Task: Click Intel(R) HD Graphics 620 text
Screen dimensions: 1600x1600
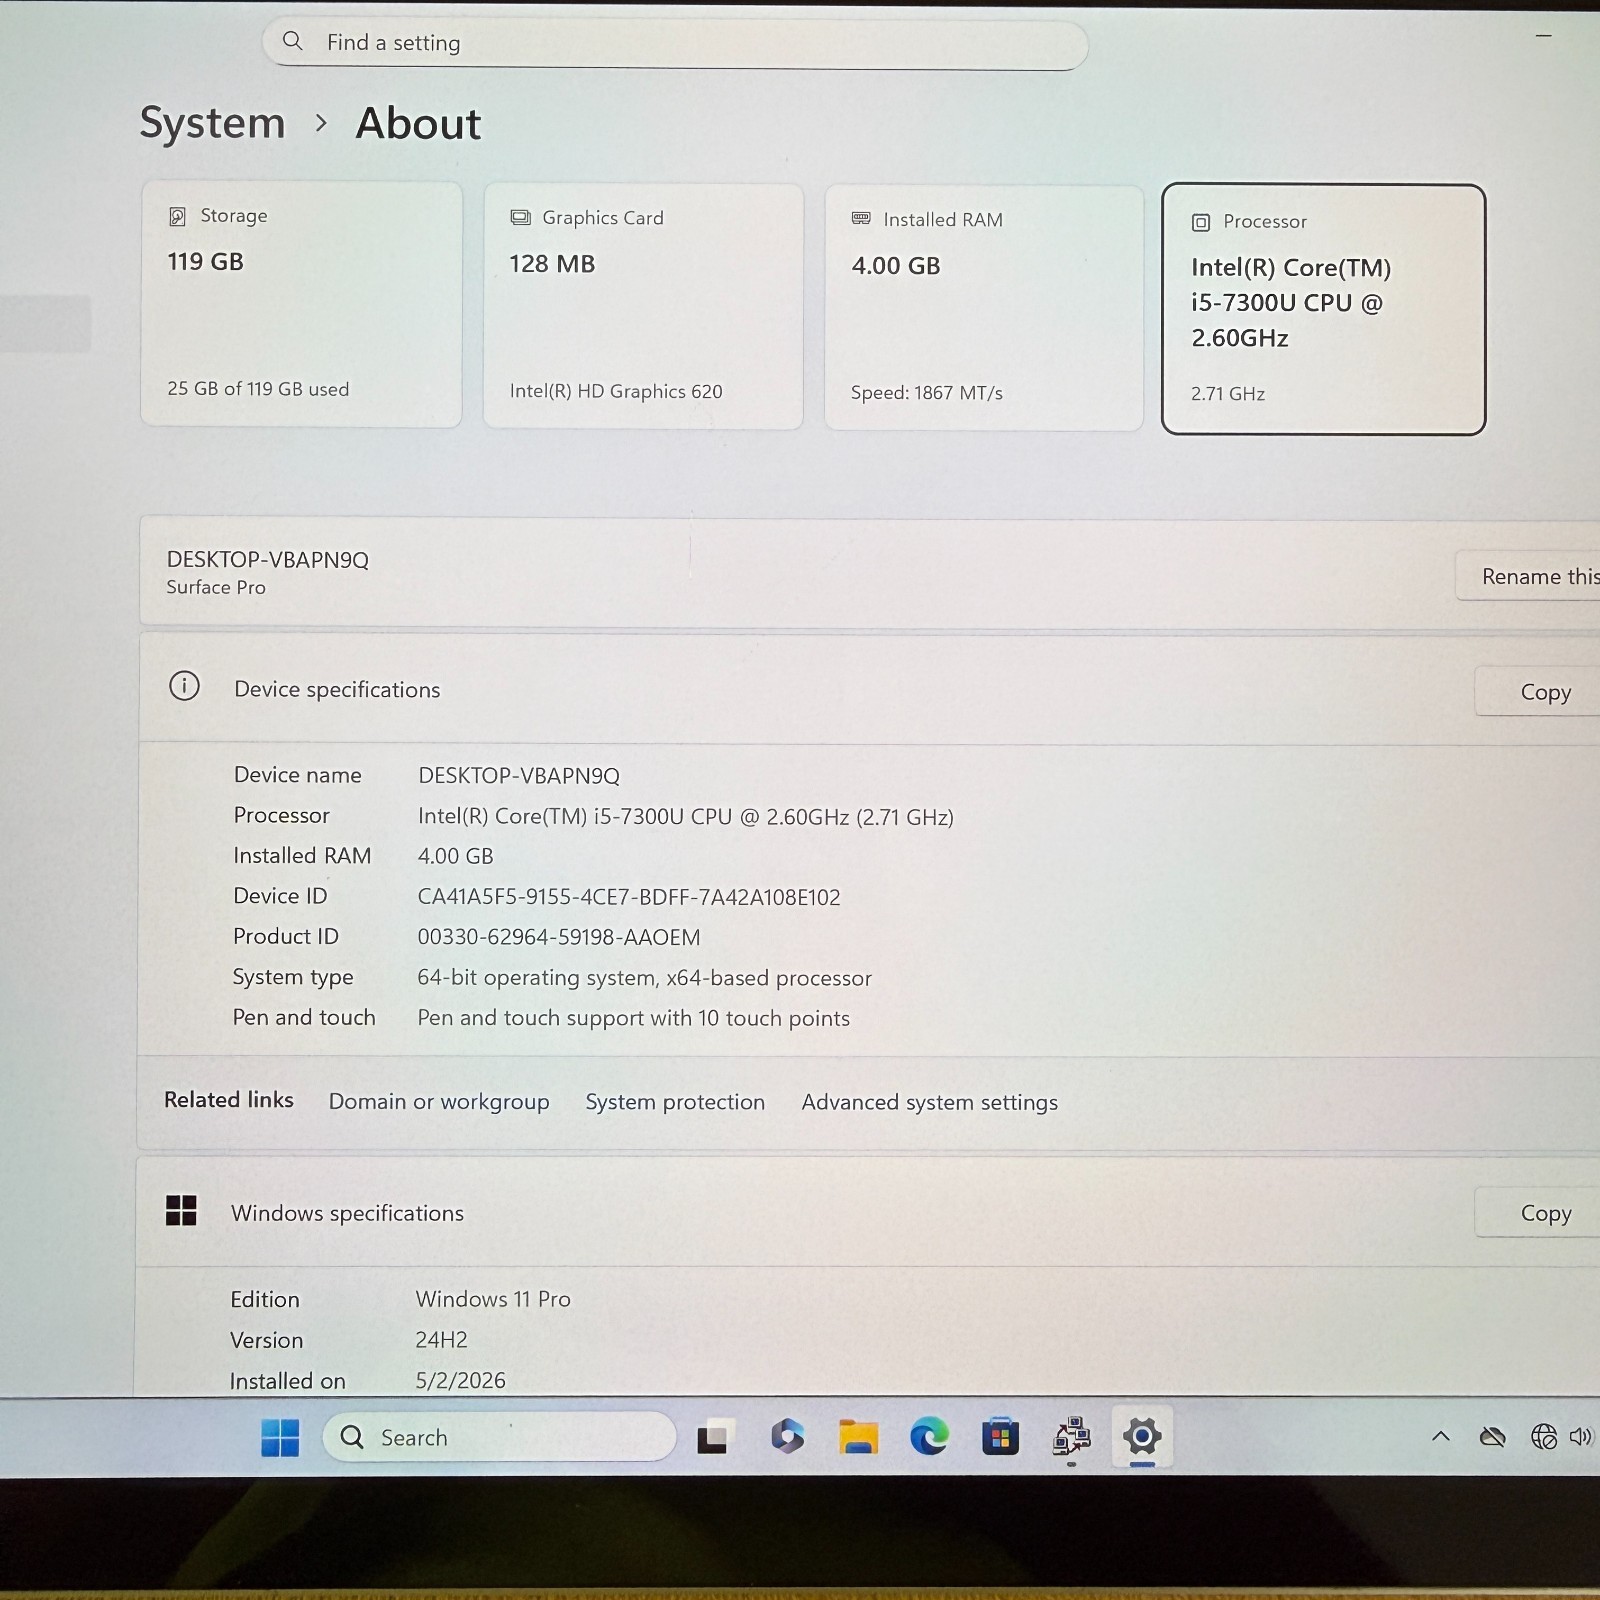Action: coord(616,392)
